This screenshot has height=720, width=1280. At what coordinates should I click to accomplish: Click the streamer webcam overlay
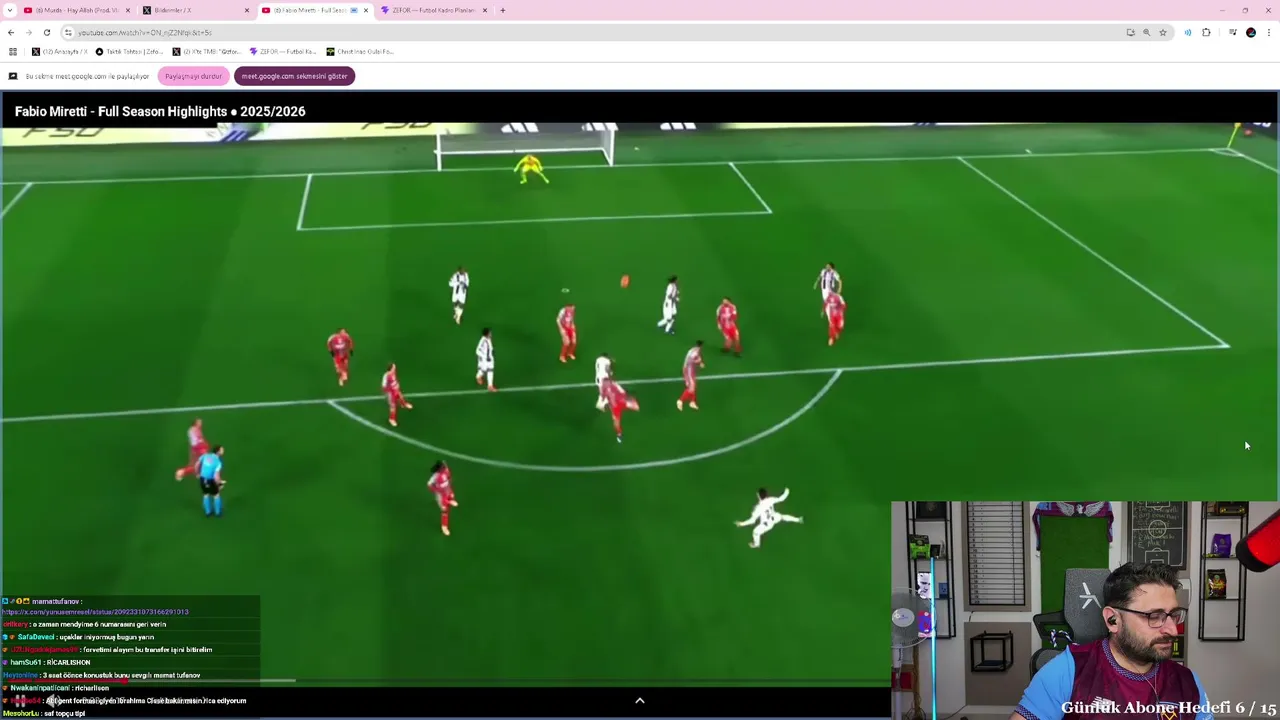[x=1085, y=610]
